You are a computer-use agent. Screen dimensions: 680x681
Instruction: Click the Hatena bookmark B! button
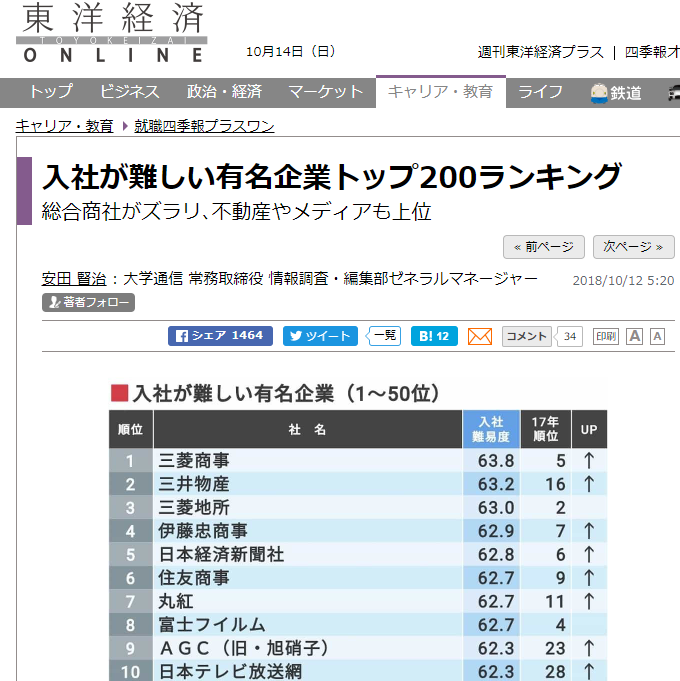(433, 336)
